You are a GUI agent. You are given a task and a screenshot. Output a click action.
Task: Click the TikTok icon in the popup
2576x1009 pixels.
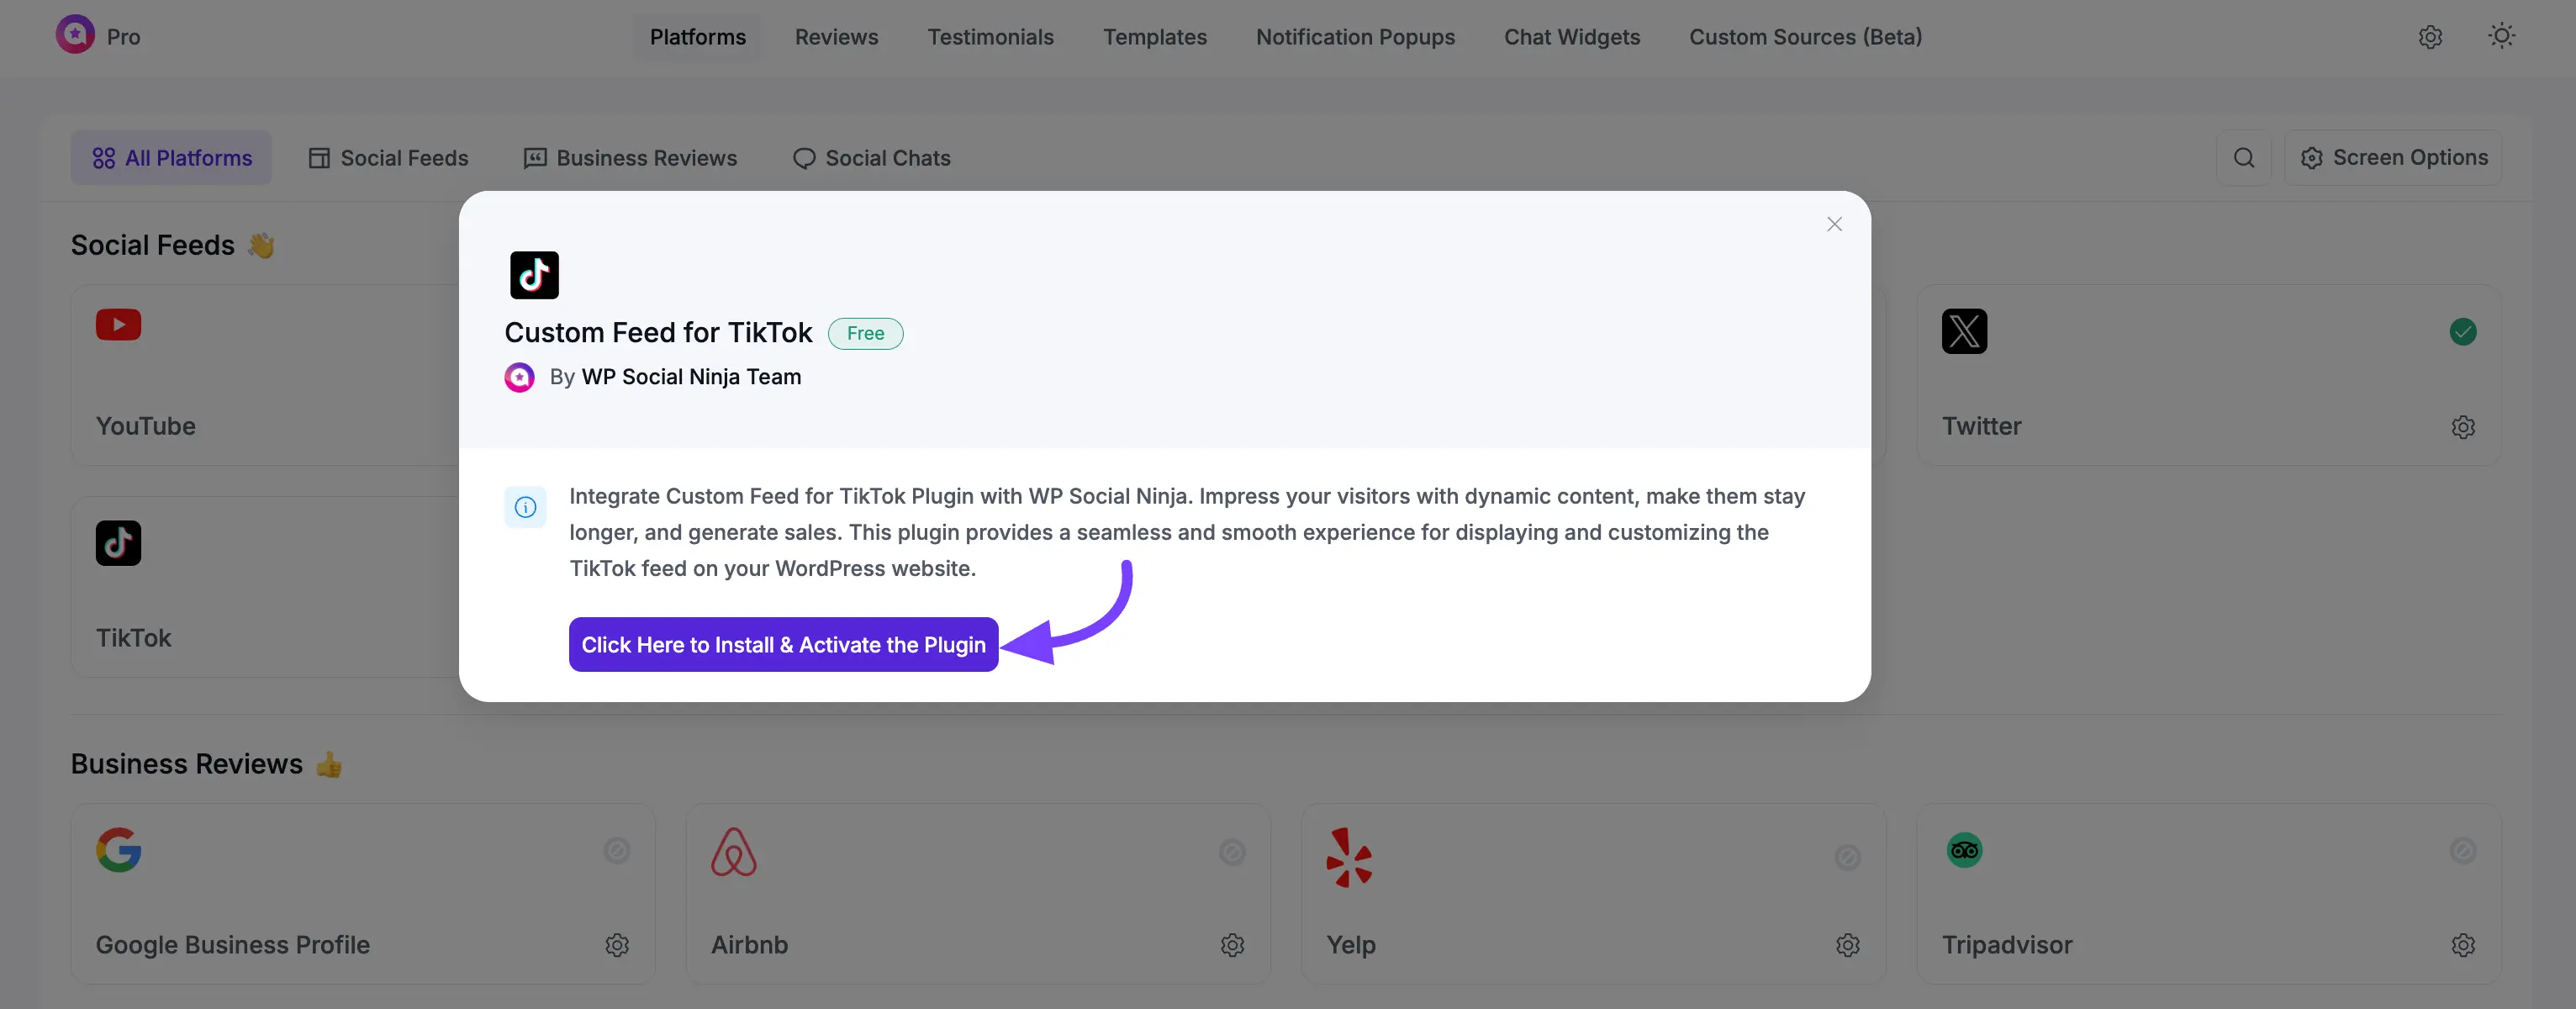pos(534,276)
